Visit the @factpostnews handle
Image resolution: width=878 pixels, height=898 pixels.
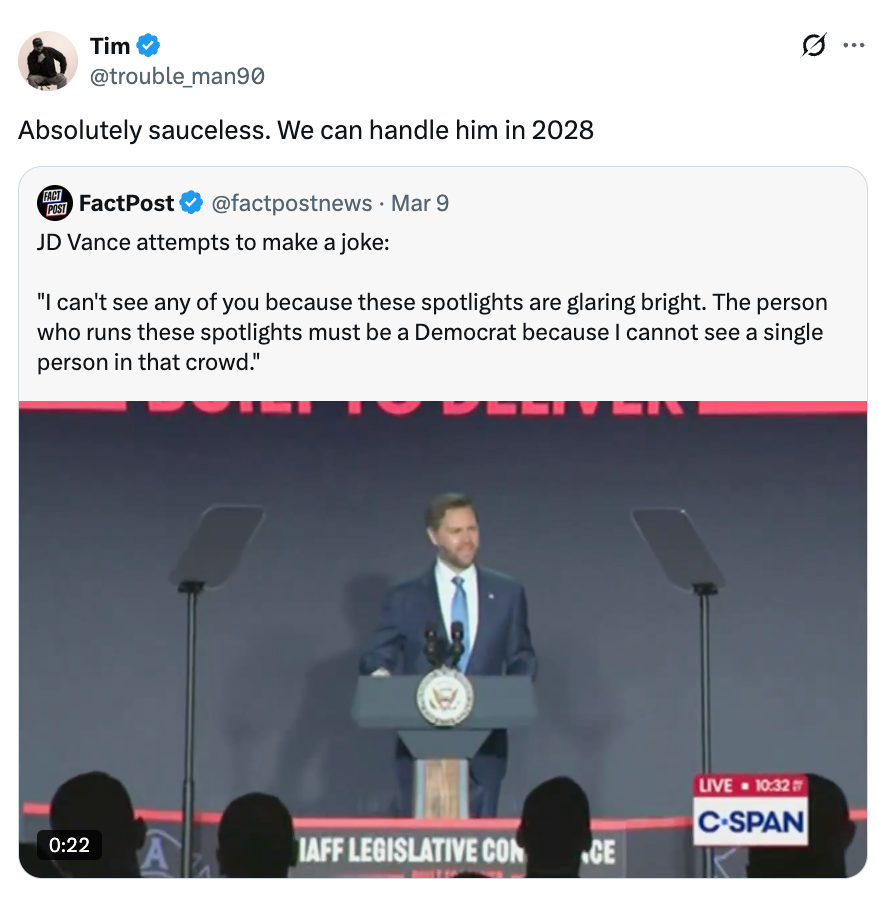pyautogui.click(x=292, y=203)
